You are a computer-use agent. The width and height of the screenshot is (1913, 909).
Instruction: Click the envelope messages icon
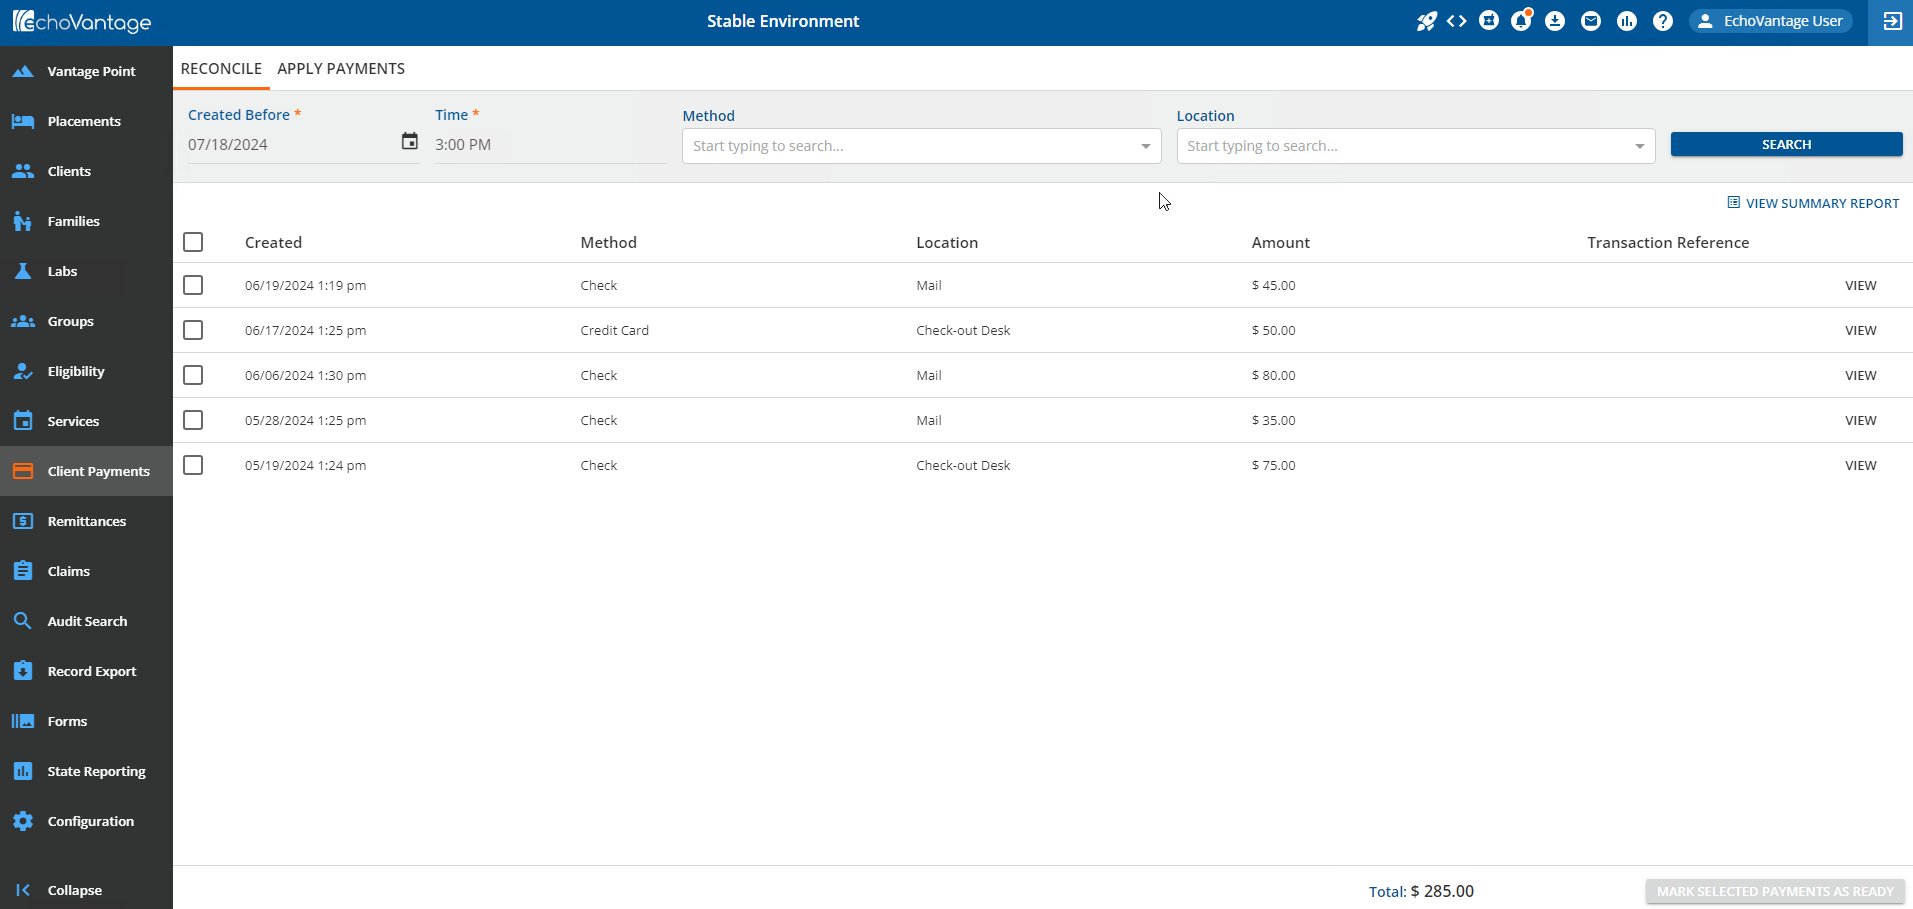click(1591, 21)
